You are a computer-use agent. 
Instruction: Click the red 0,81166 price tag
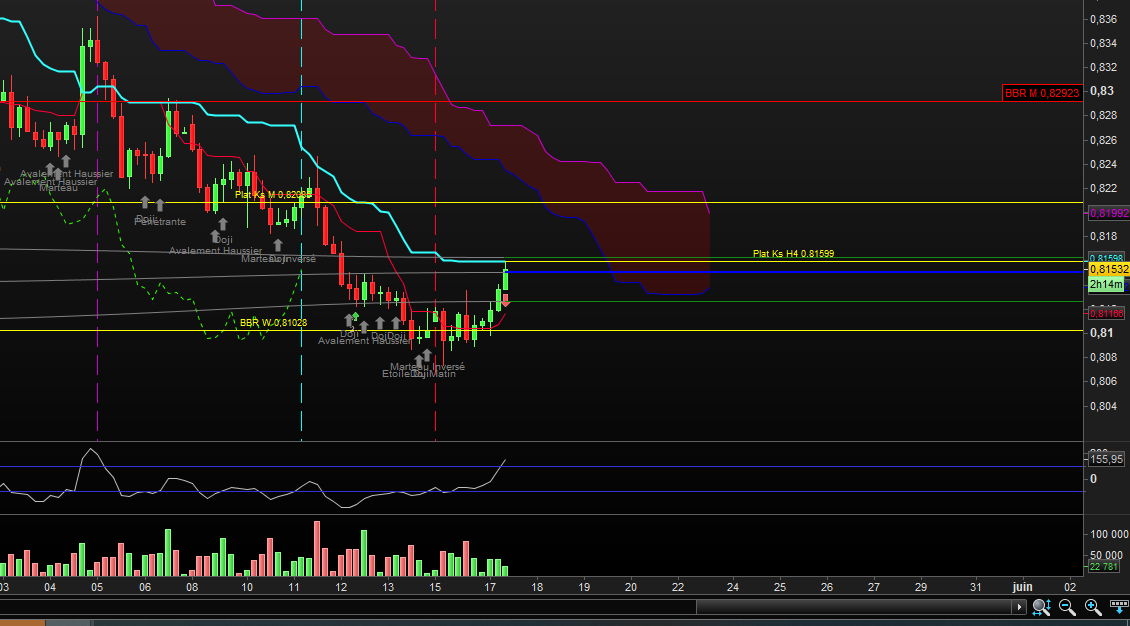[x=1108, y=313]
